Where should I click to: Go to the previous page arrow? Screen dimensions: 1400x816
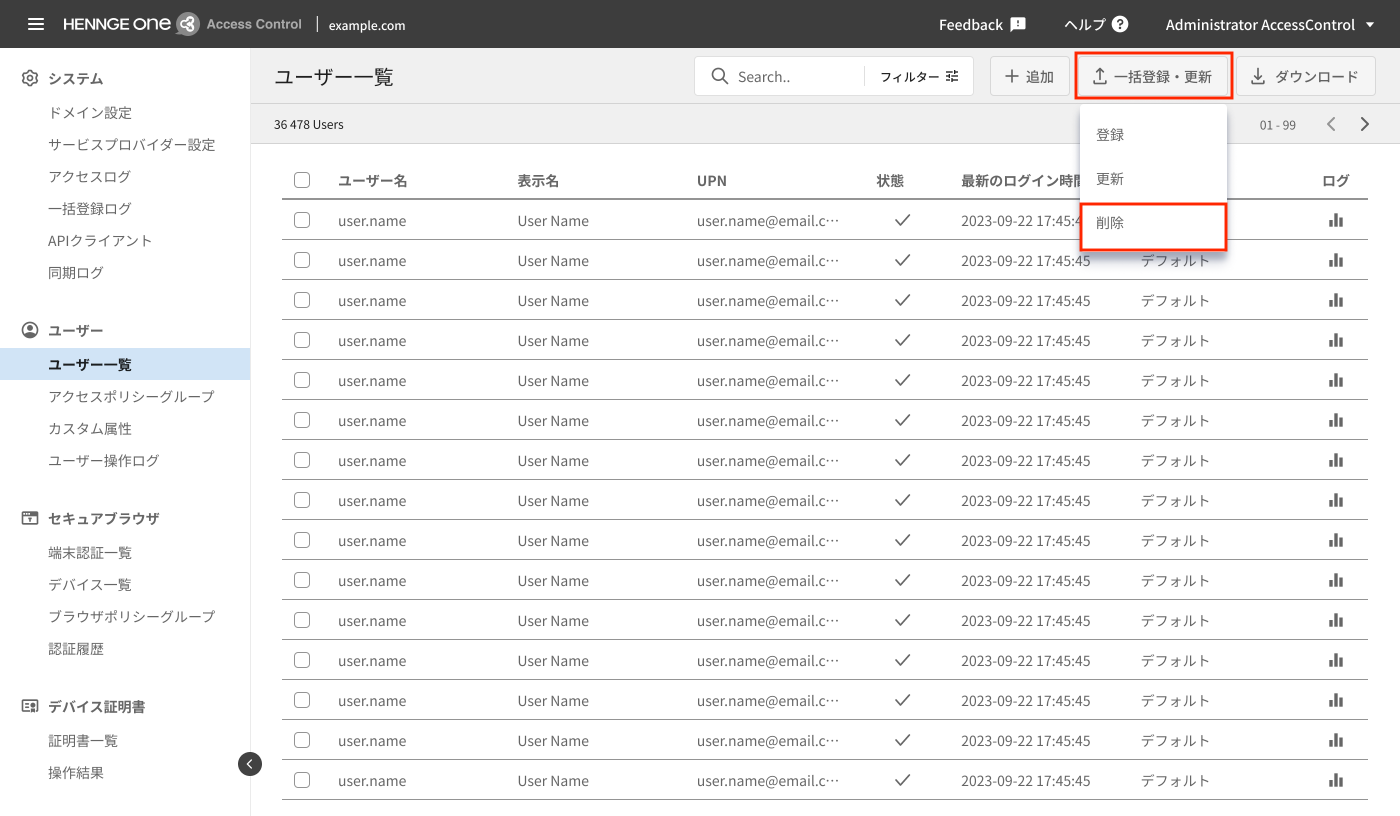1331,124
